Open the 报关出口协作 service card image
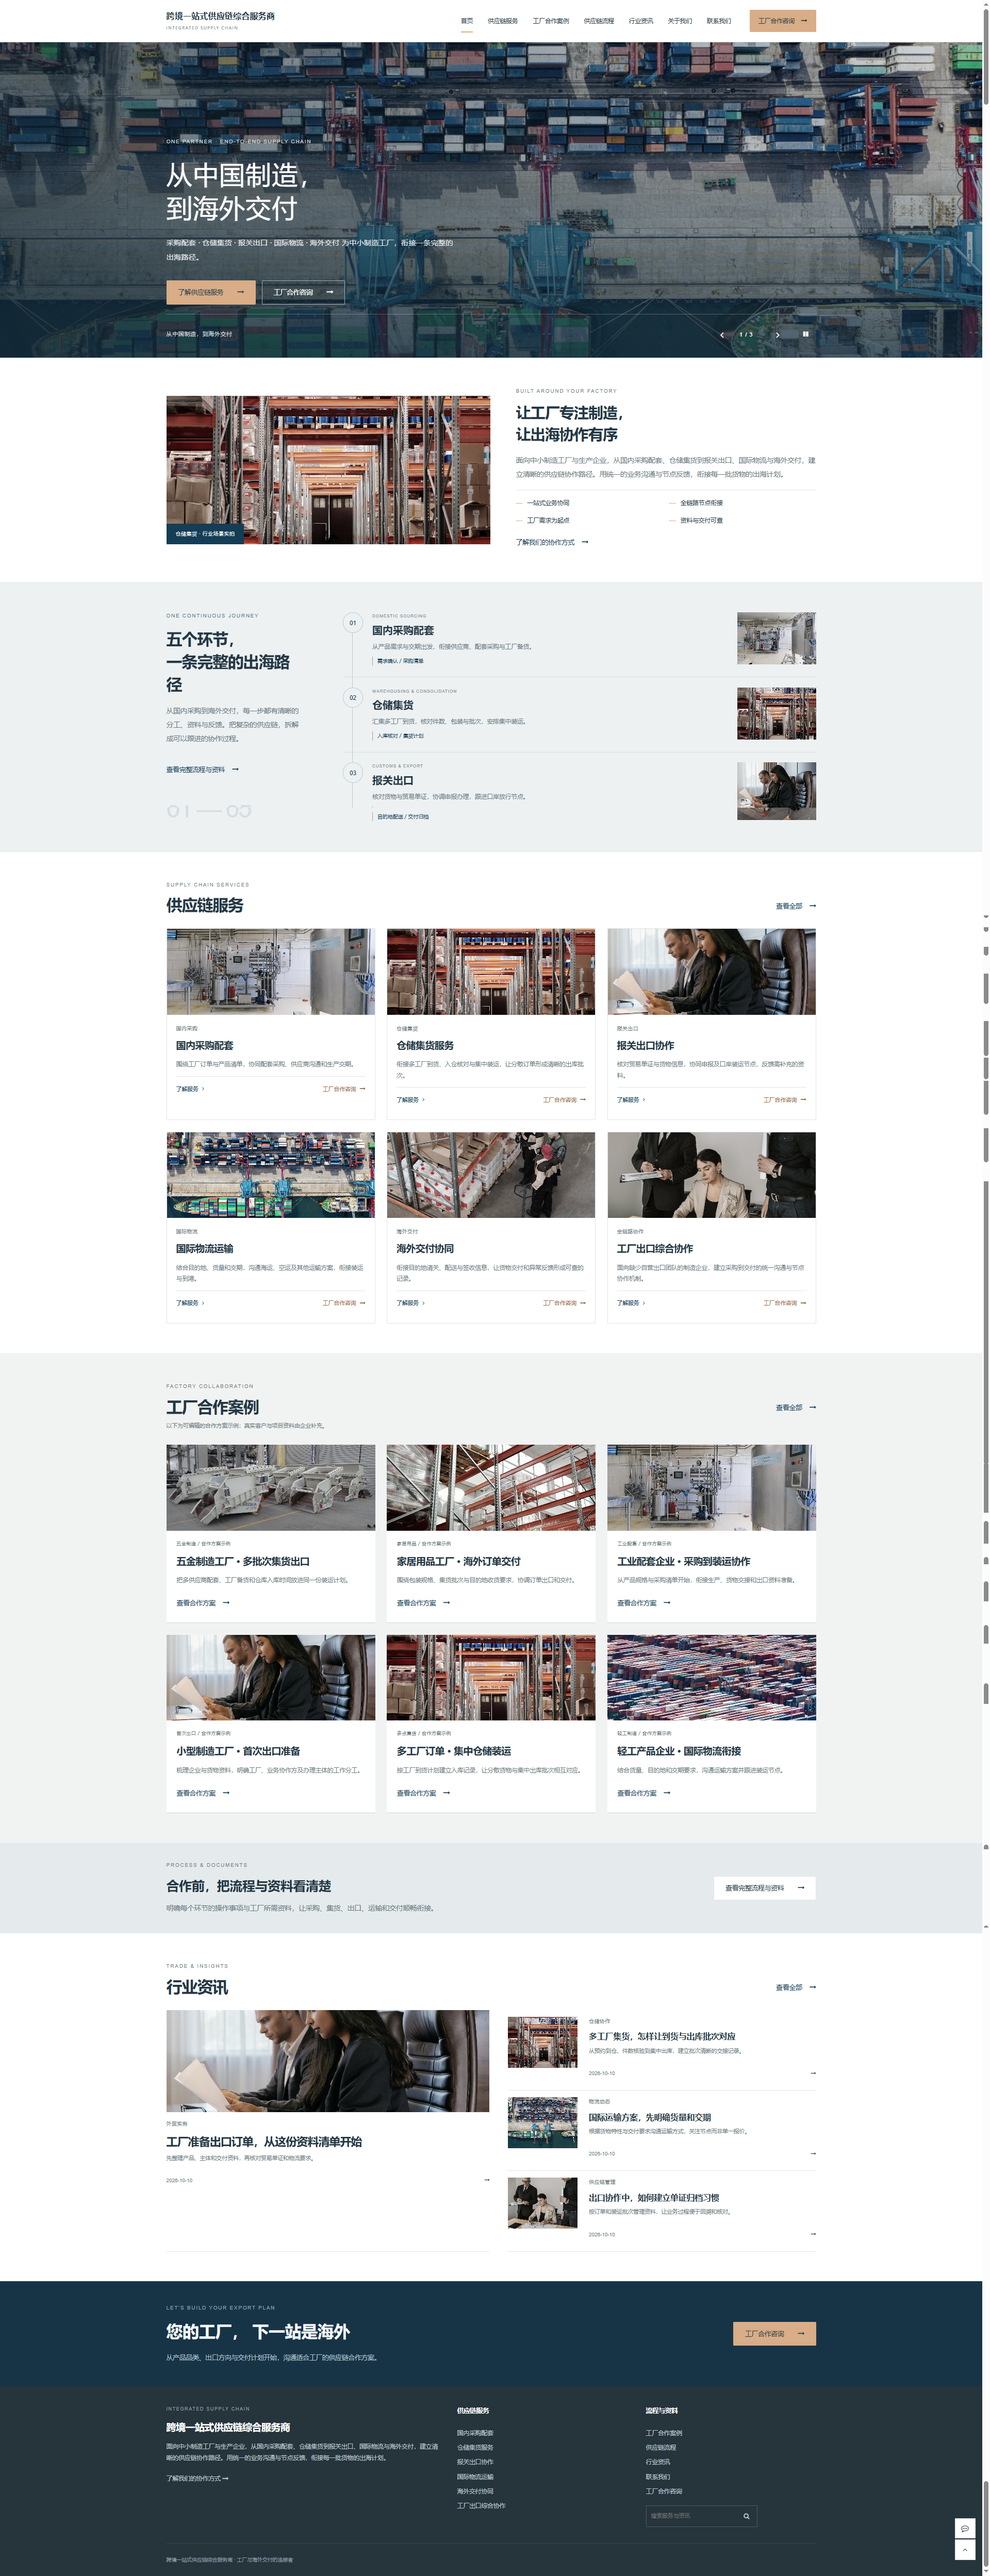The image size is (990, 2576). (711, 971)
